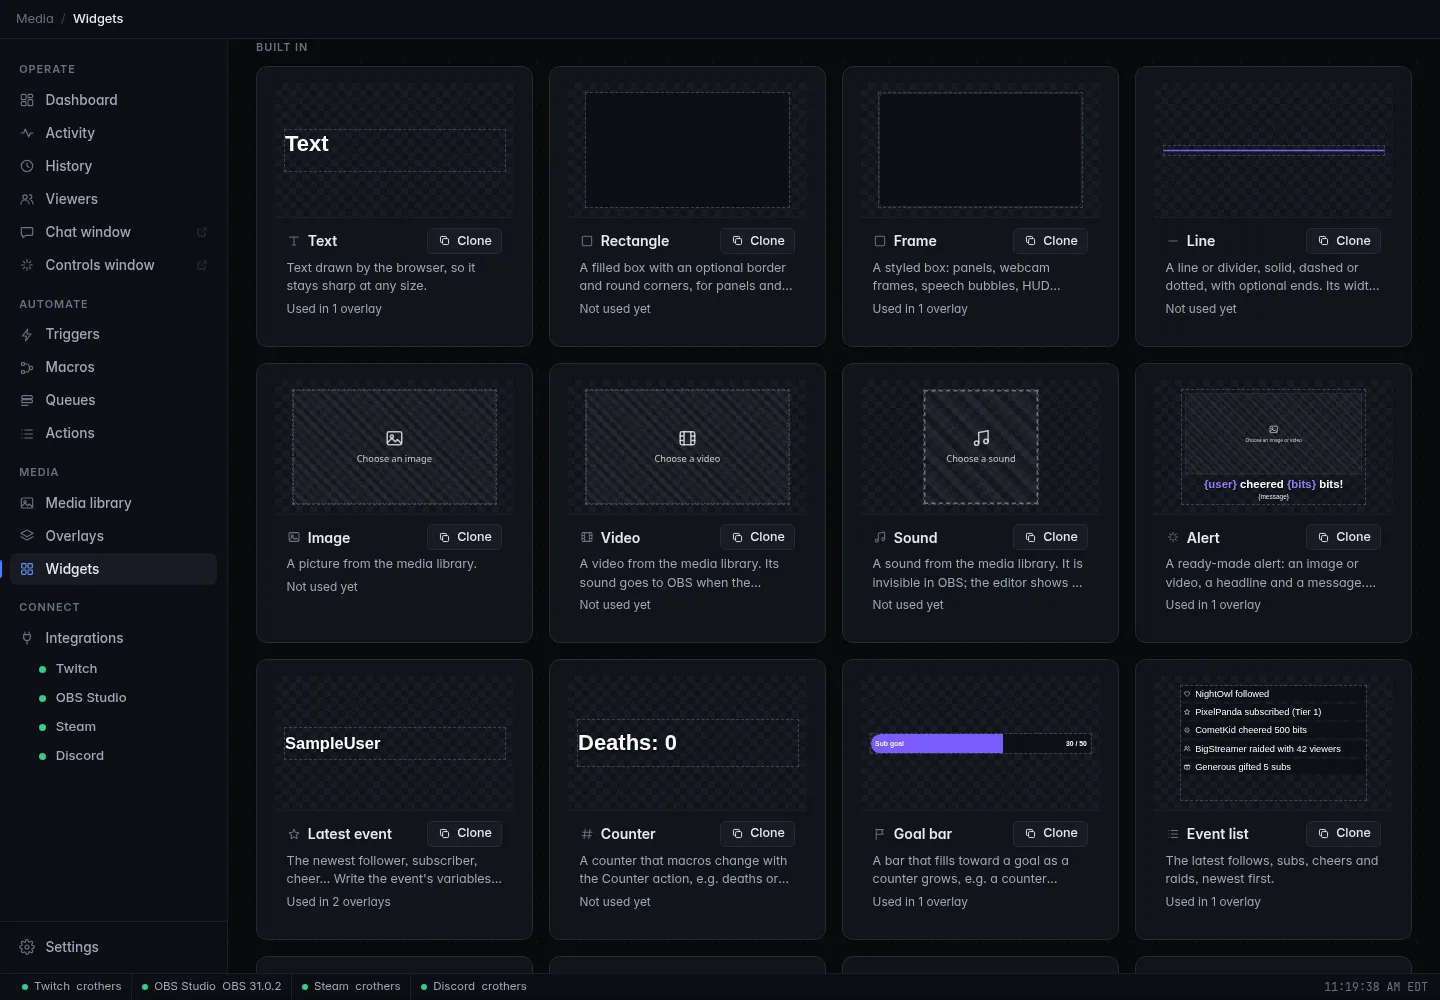Select the Widgets item in the sidebar
Screen dimensions: 1440x1000
(x=114, y=569)
